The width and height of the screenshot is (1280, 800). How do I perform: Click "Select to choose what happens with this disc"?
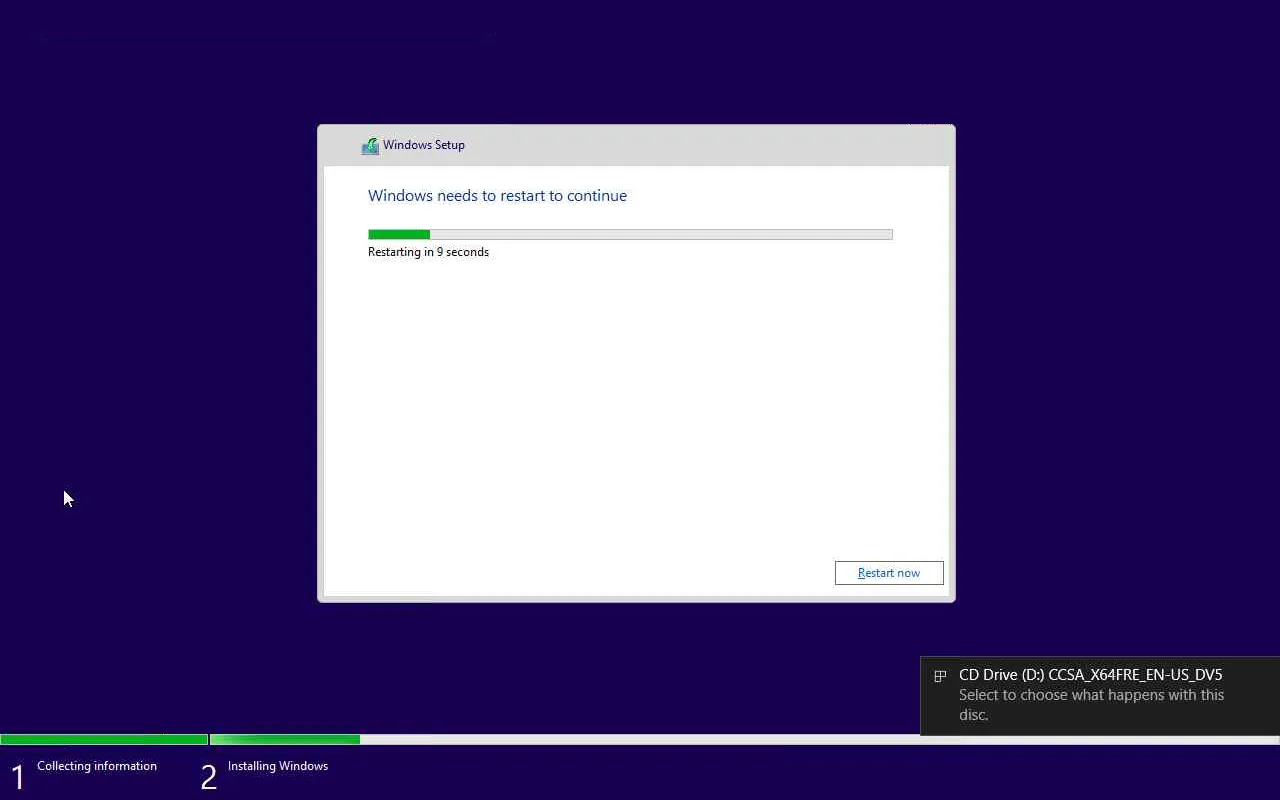point(1091,705)
